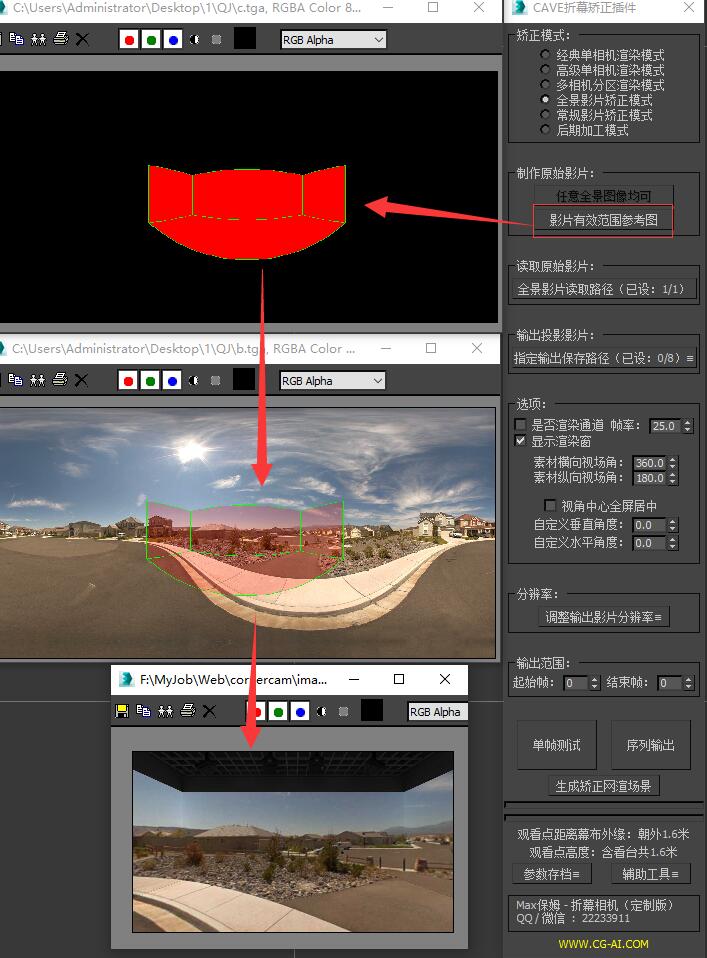This screenshot has width=707, height=958.
Task: Click the save image icon in bottom render window
Action: [122, 711]
